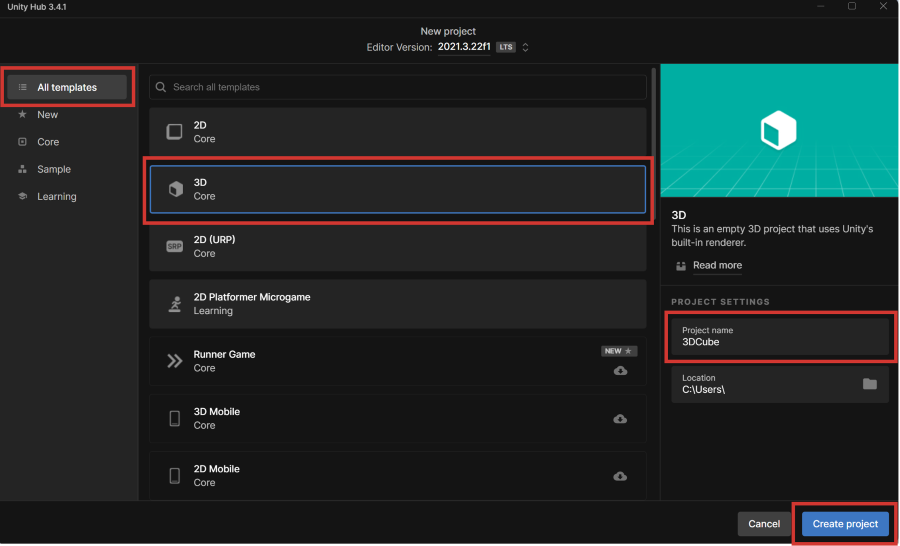Open the Core templates category
The image size is (900, 546).
point(48,142)
